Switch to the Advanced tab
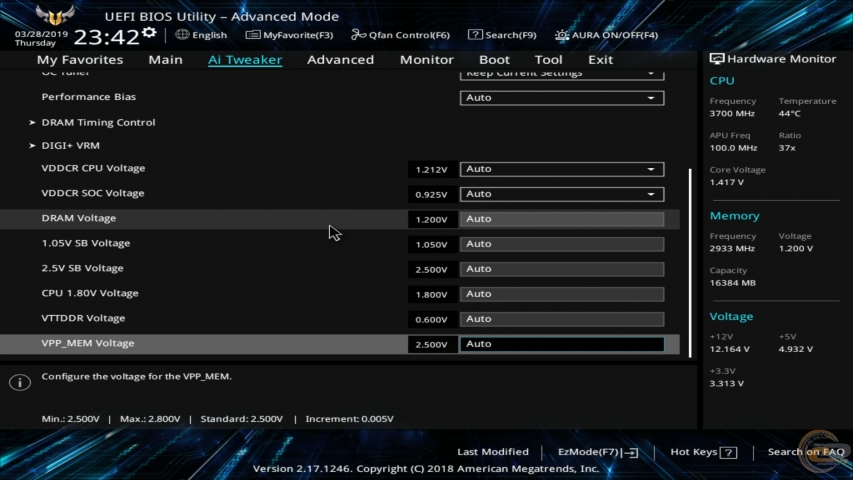Screen dimensions: 853x480 tap(340, 60)
